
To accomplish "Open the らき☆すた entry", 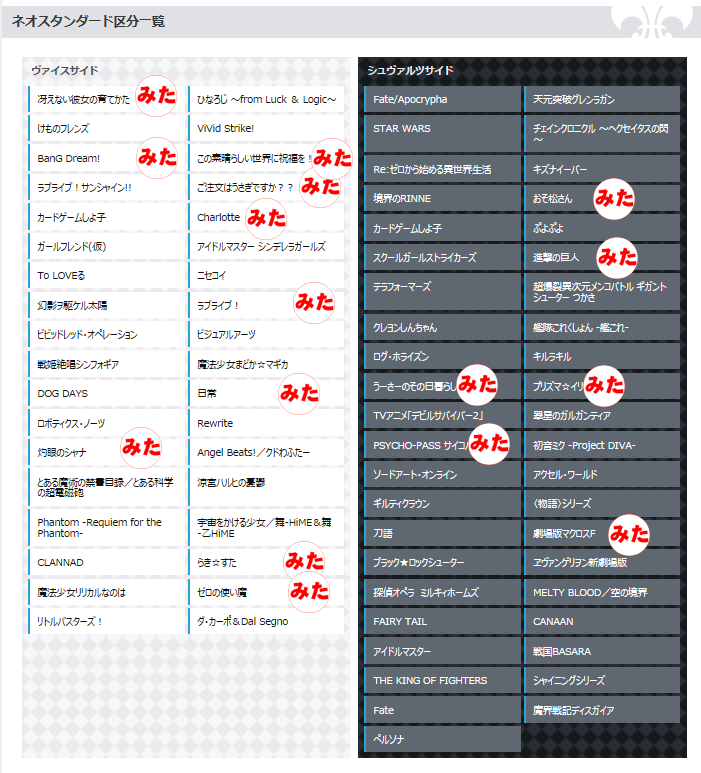I will (x=266, y=562).
